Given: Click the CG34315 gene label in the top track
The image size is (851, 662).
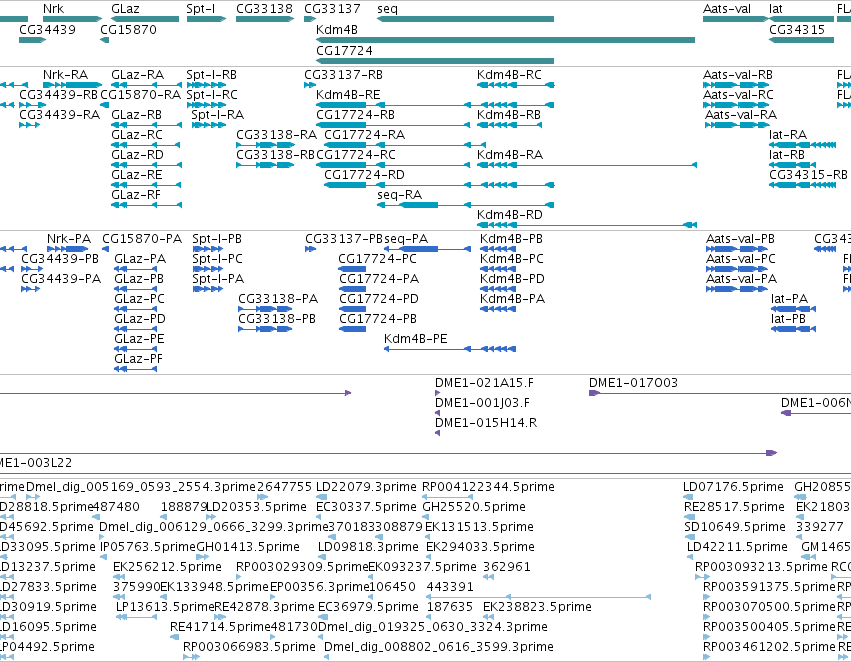Looking at the screenshot, I should 797,29.
